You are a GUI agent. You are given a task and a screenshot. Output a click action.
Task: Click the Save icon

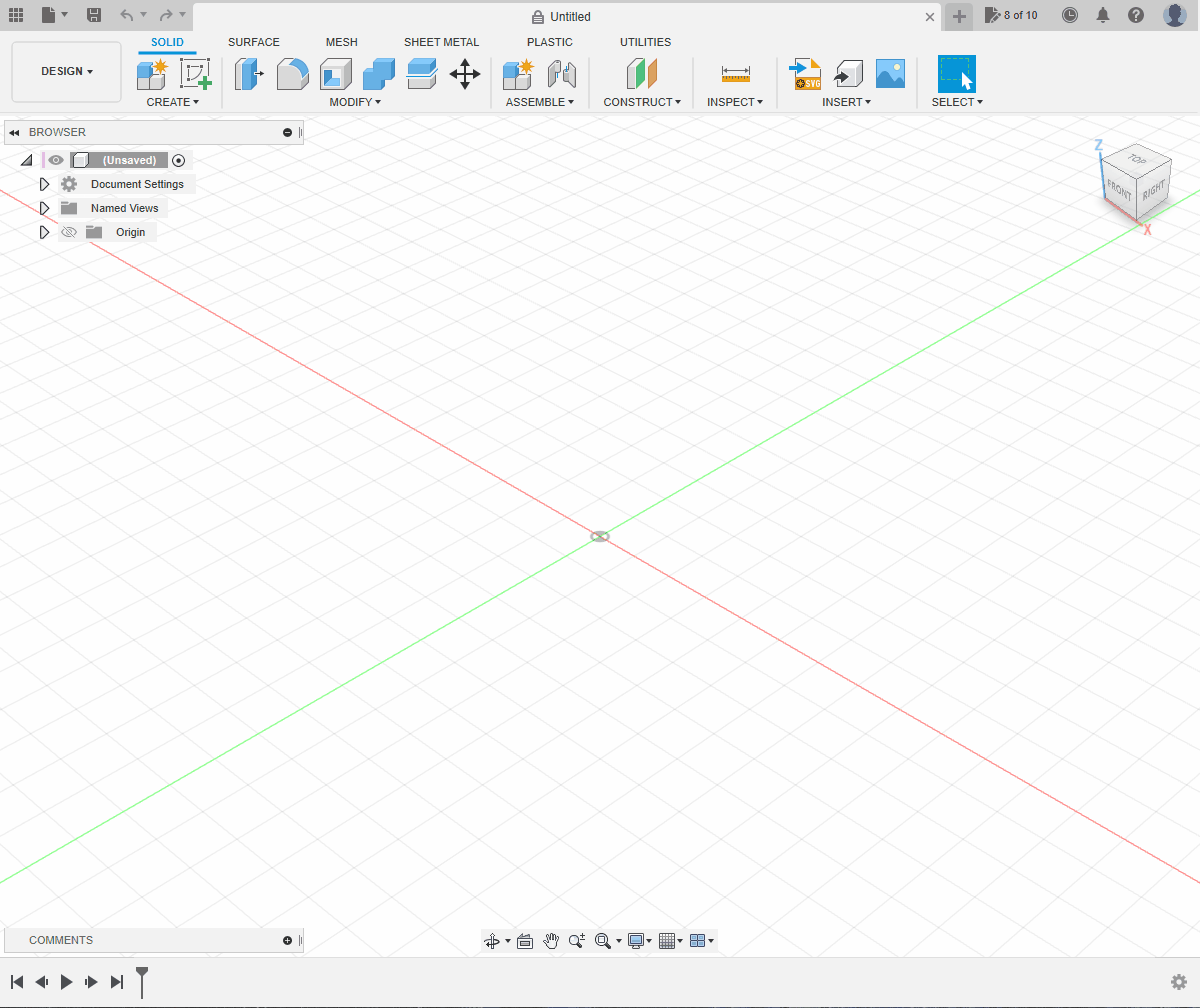click(94, 15)
